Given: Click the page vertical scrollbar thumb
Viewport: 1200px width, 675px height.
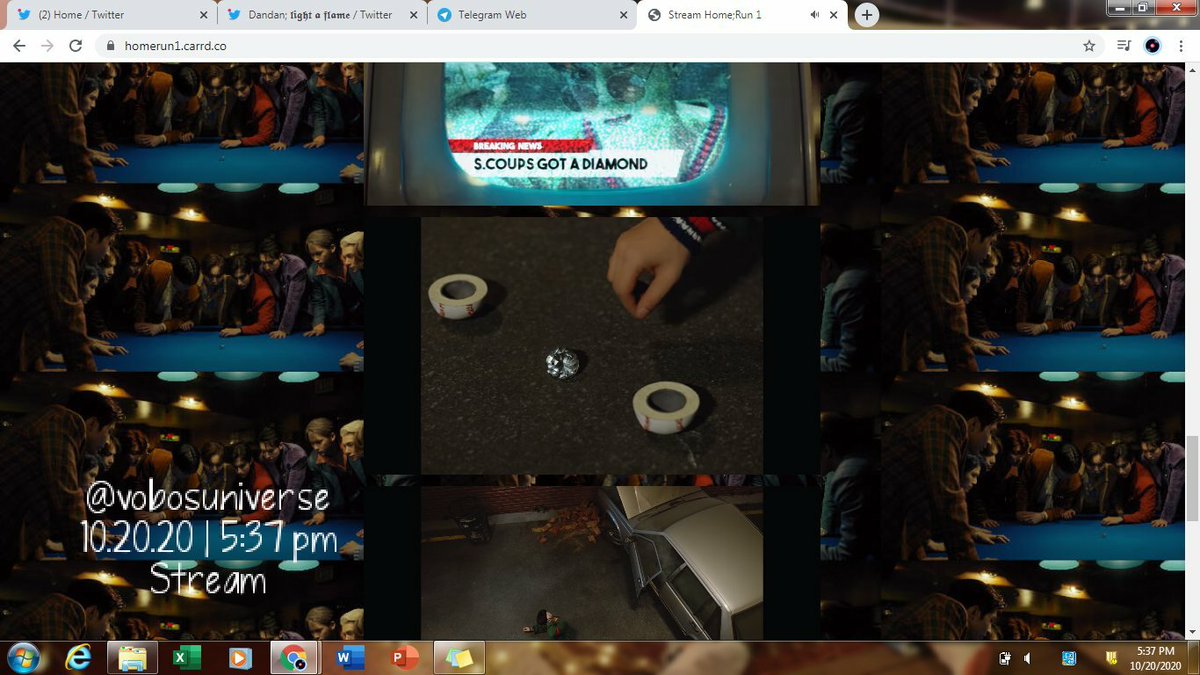Looking at the screenshot, I should [1190, 478].
